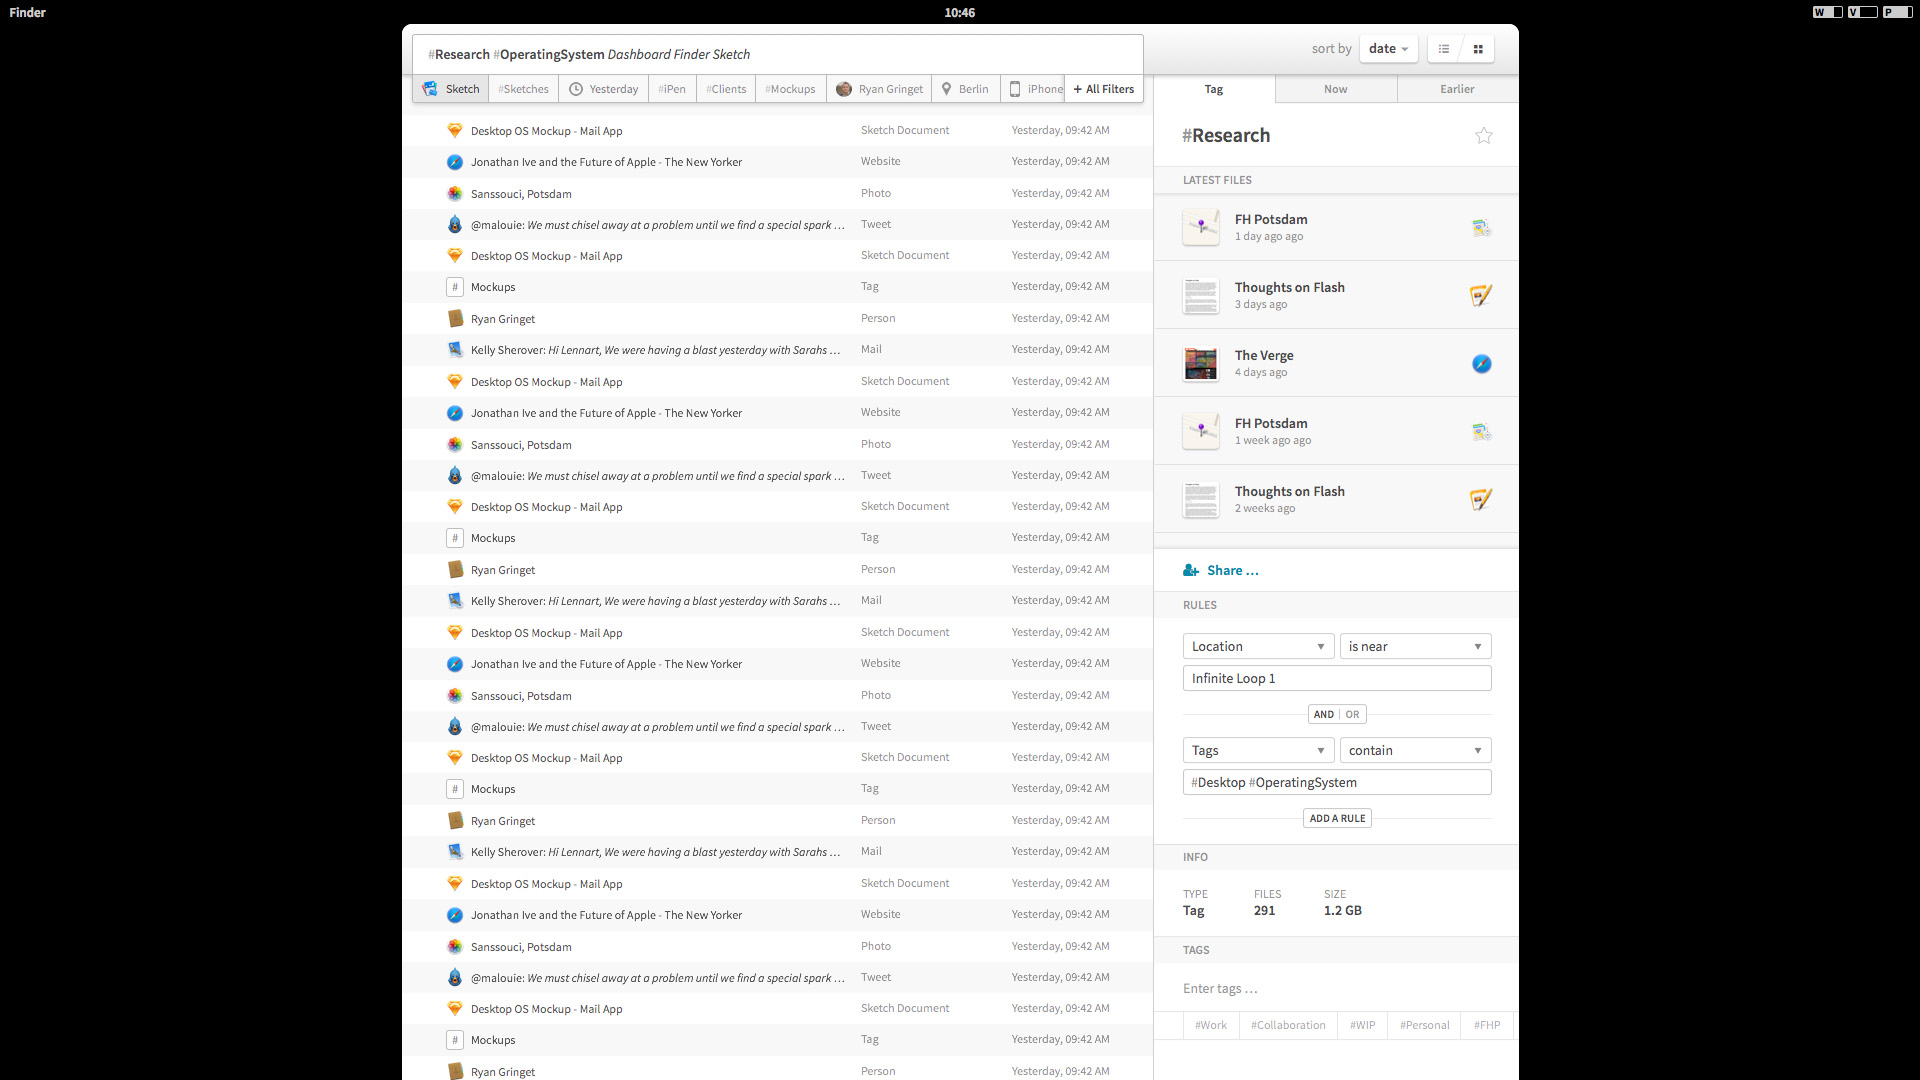Viewport: 1920px width, 1080px height.
Task: Toggle the AND rule connector
Action: 1322,714
